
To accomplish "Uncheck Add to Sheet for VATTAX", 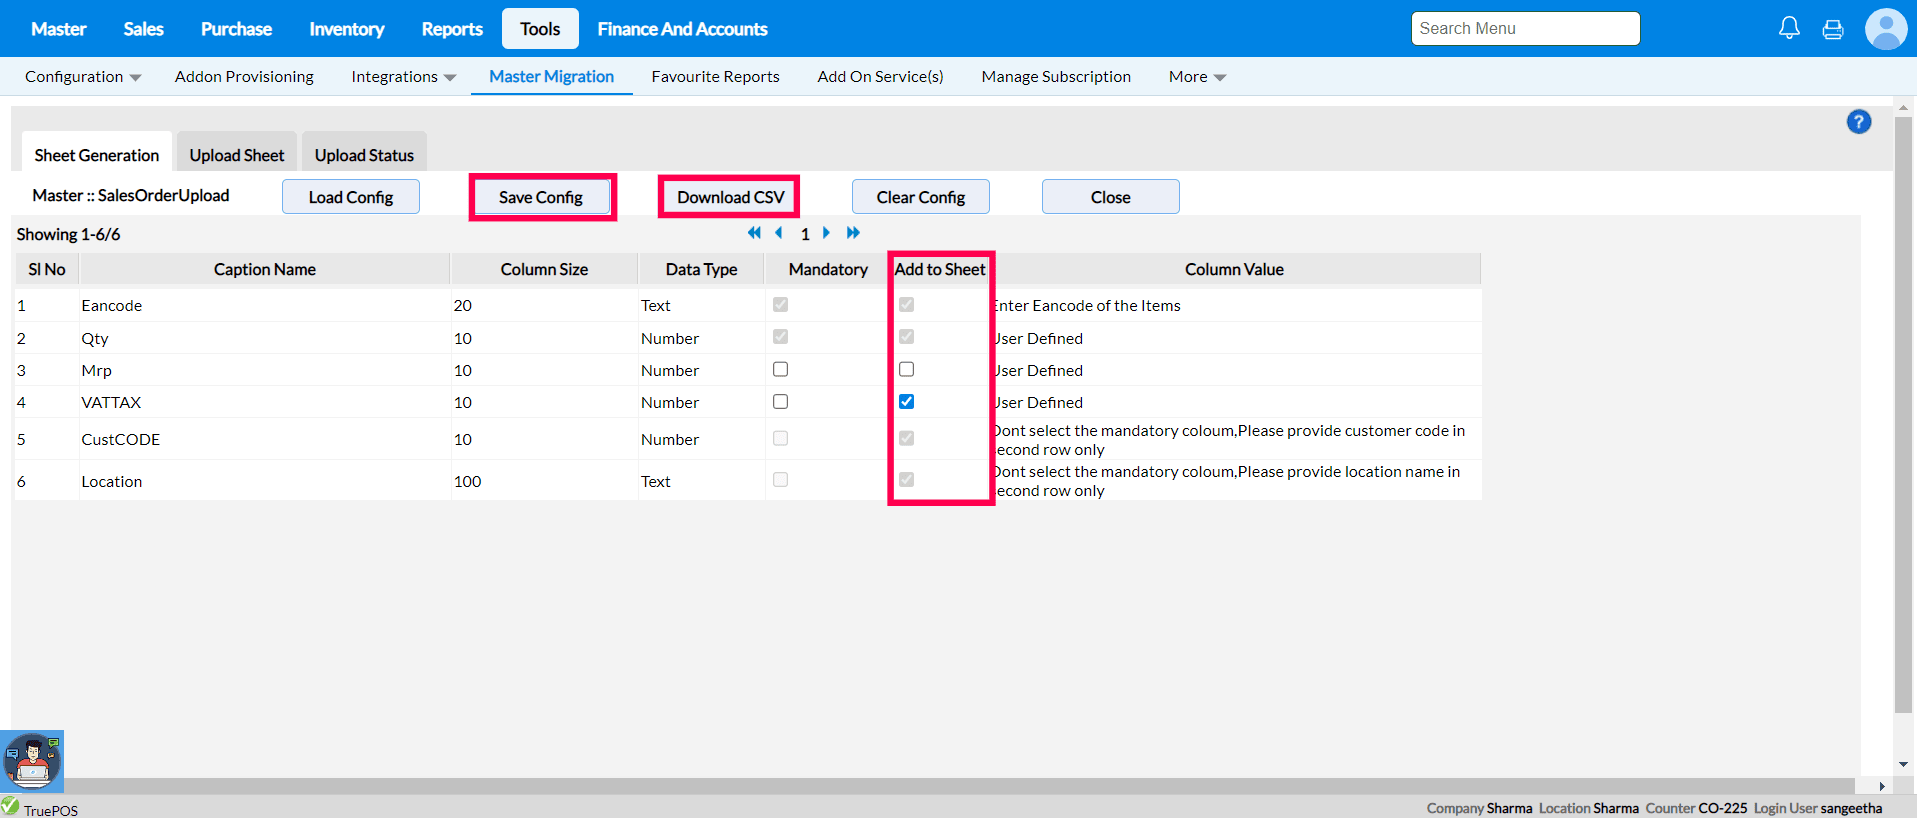I will tap(906, 402).
